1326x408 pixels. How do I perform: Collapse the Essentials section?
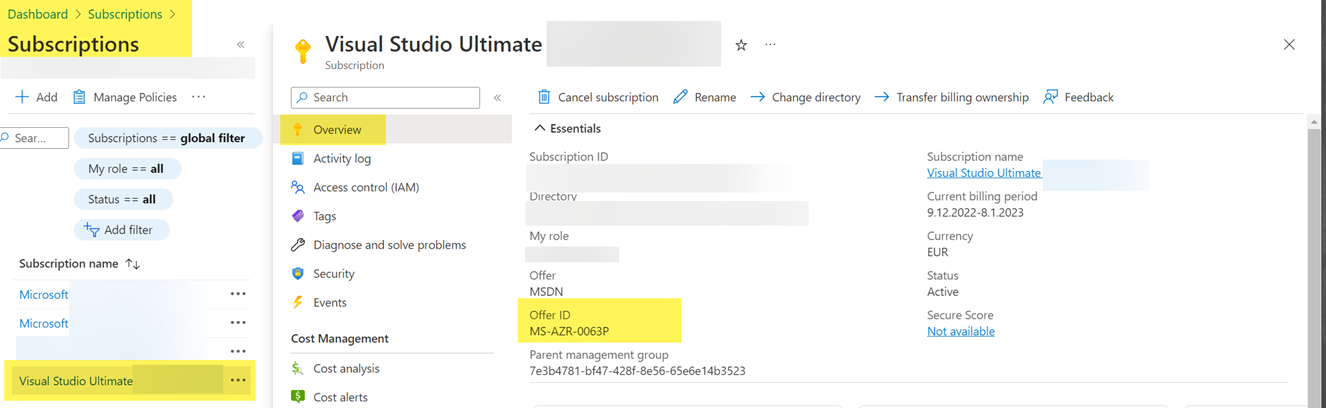point(567,129)
